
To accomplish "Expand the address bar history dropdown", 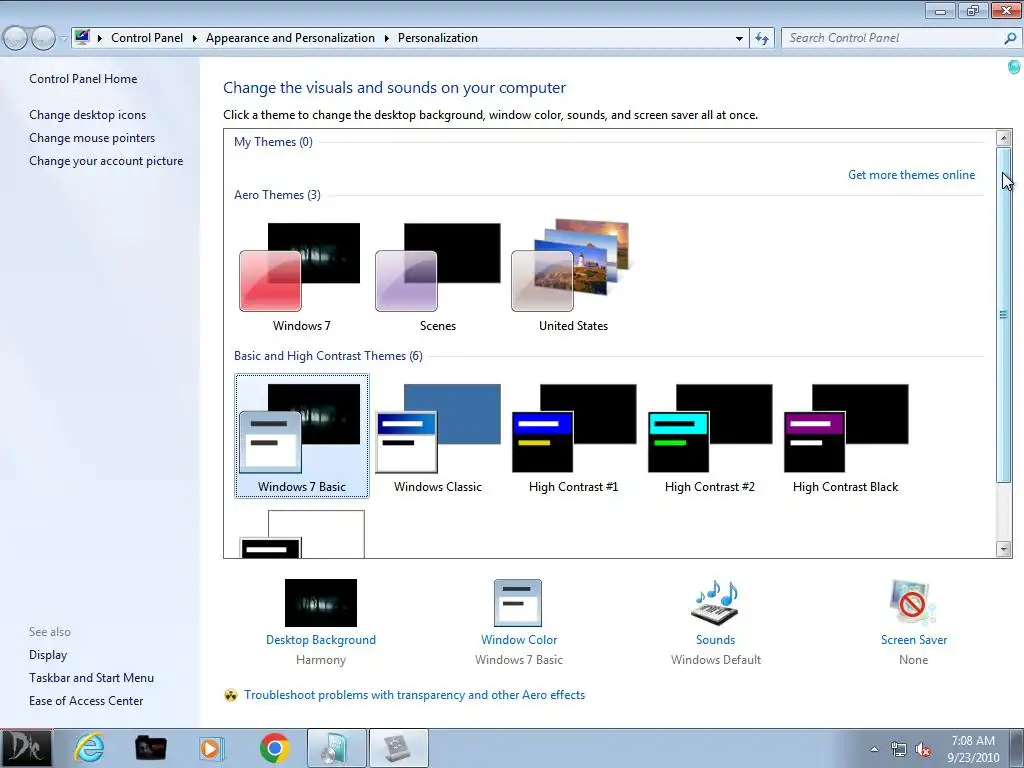I will [739, 39].
